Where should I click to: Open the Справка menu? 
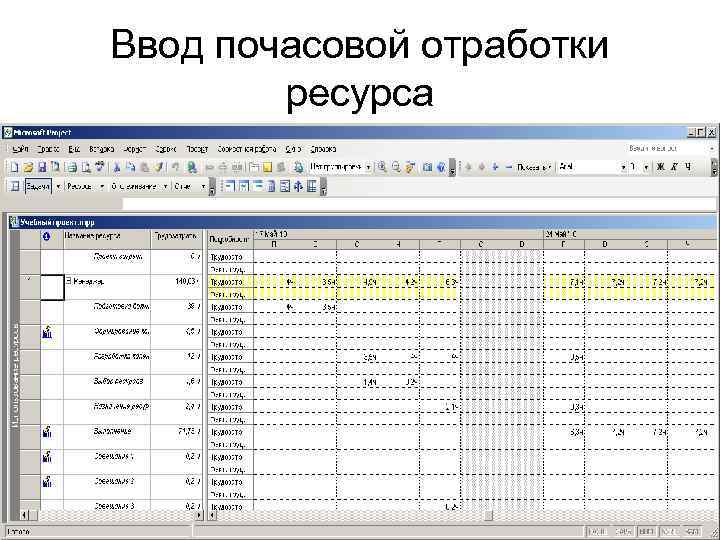323,149
